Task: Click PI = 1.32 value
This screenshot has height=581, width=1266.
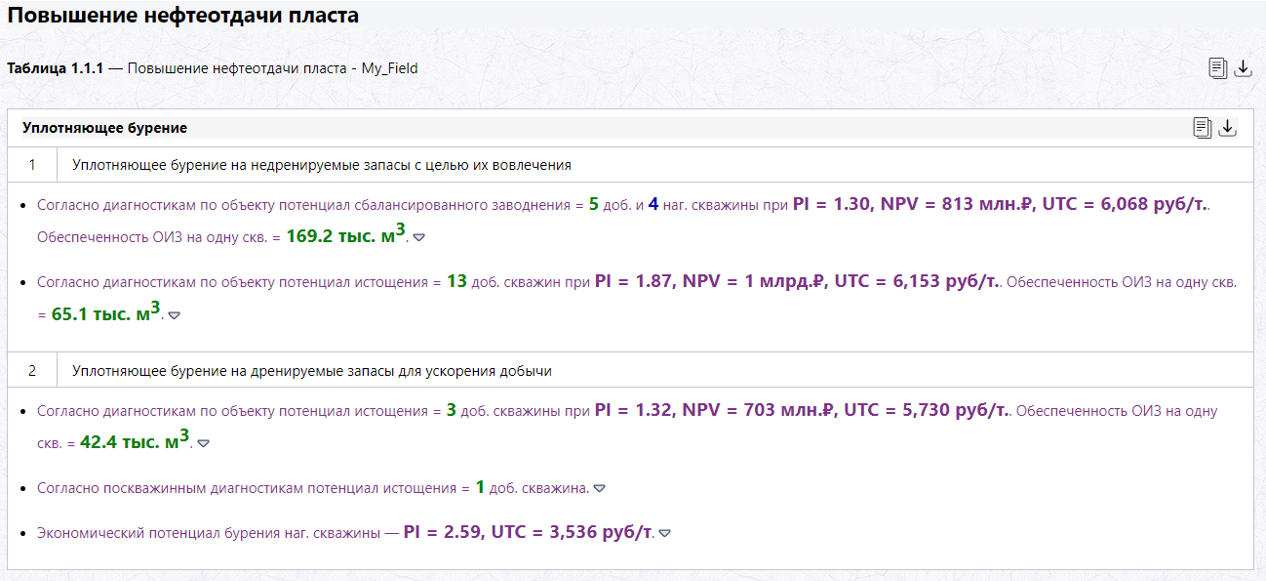Action: click(634, 410)
